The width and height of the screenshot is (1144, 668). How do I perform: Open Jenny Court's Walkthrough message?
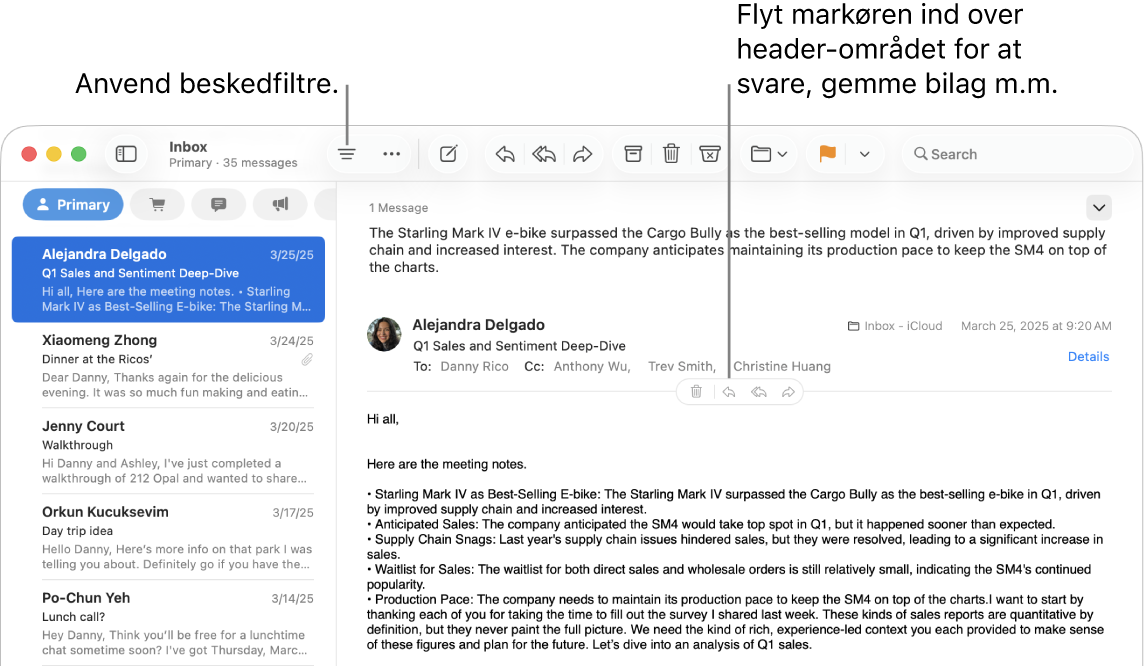[x=169, y=451]
